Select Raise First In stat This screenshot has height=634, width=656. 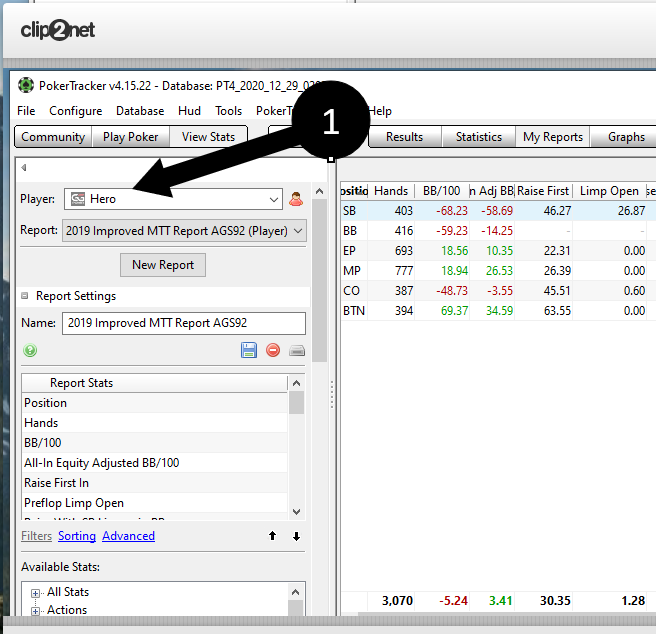click(x=155, y=483)
